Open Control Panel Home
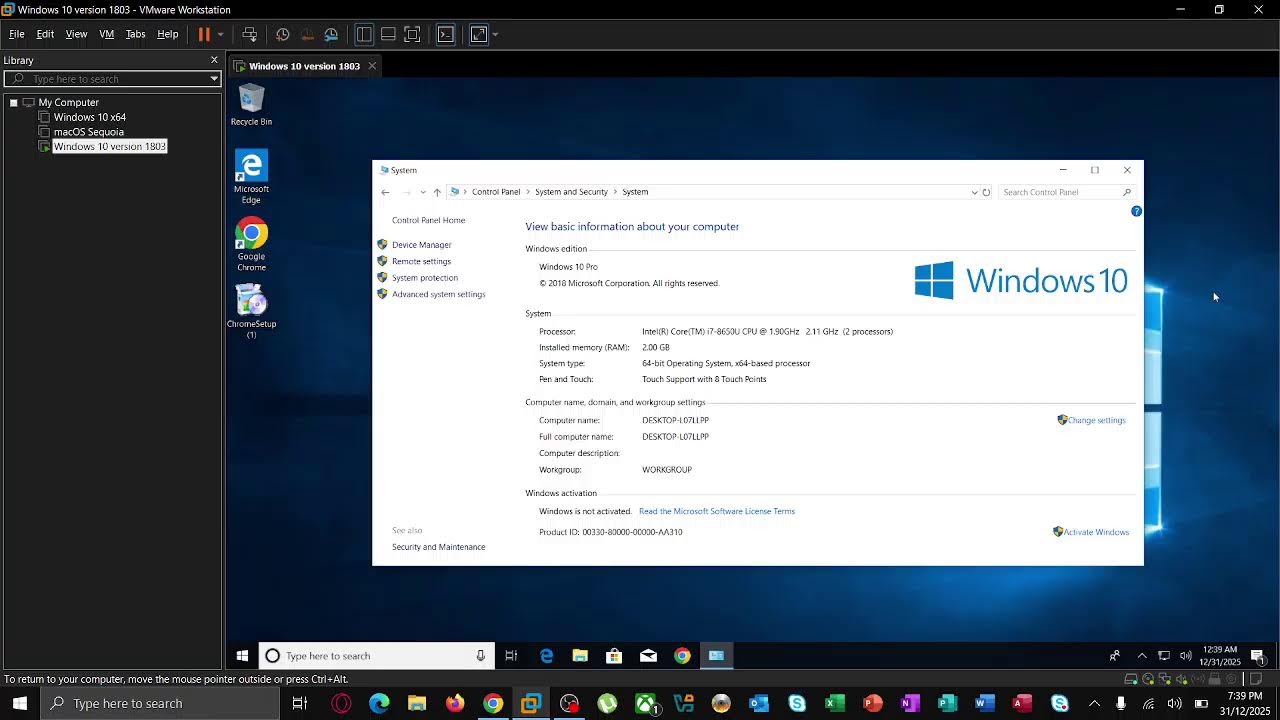Screen dimensions: 1280x720 pyautogui.click(x=428, y=220)
